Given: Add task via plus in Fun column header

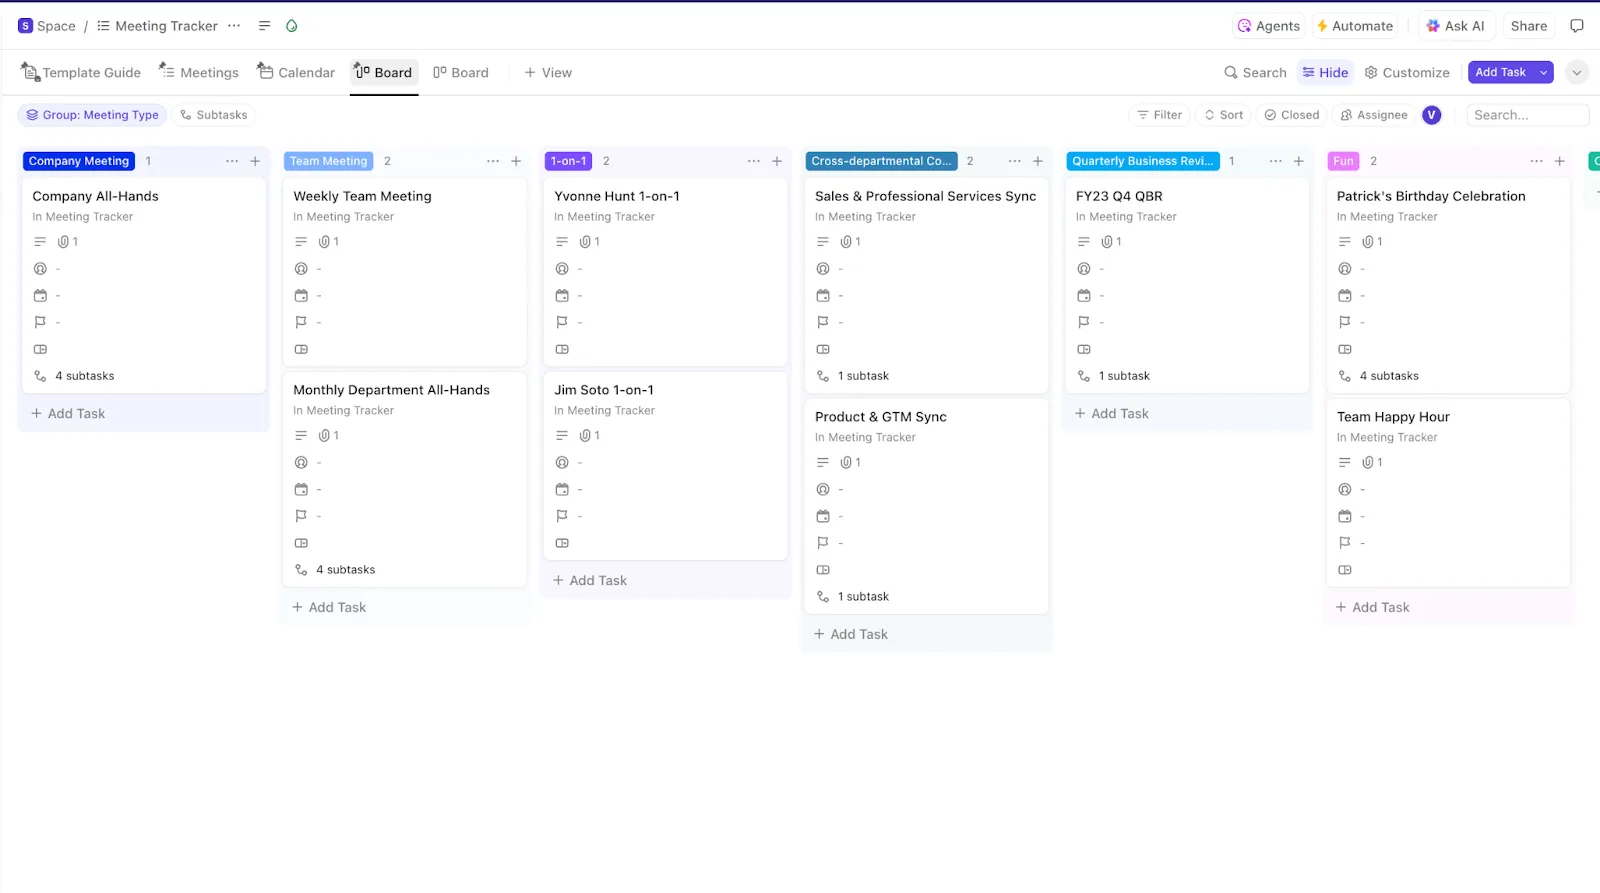Looking at the screenshot, I should [x=1560, y=161].
